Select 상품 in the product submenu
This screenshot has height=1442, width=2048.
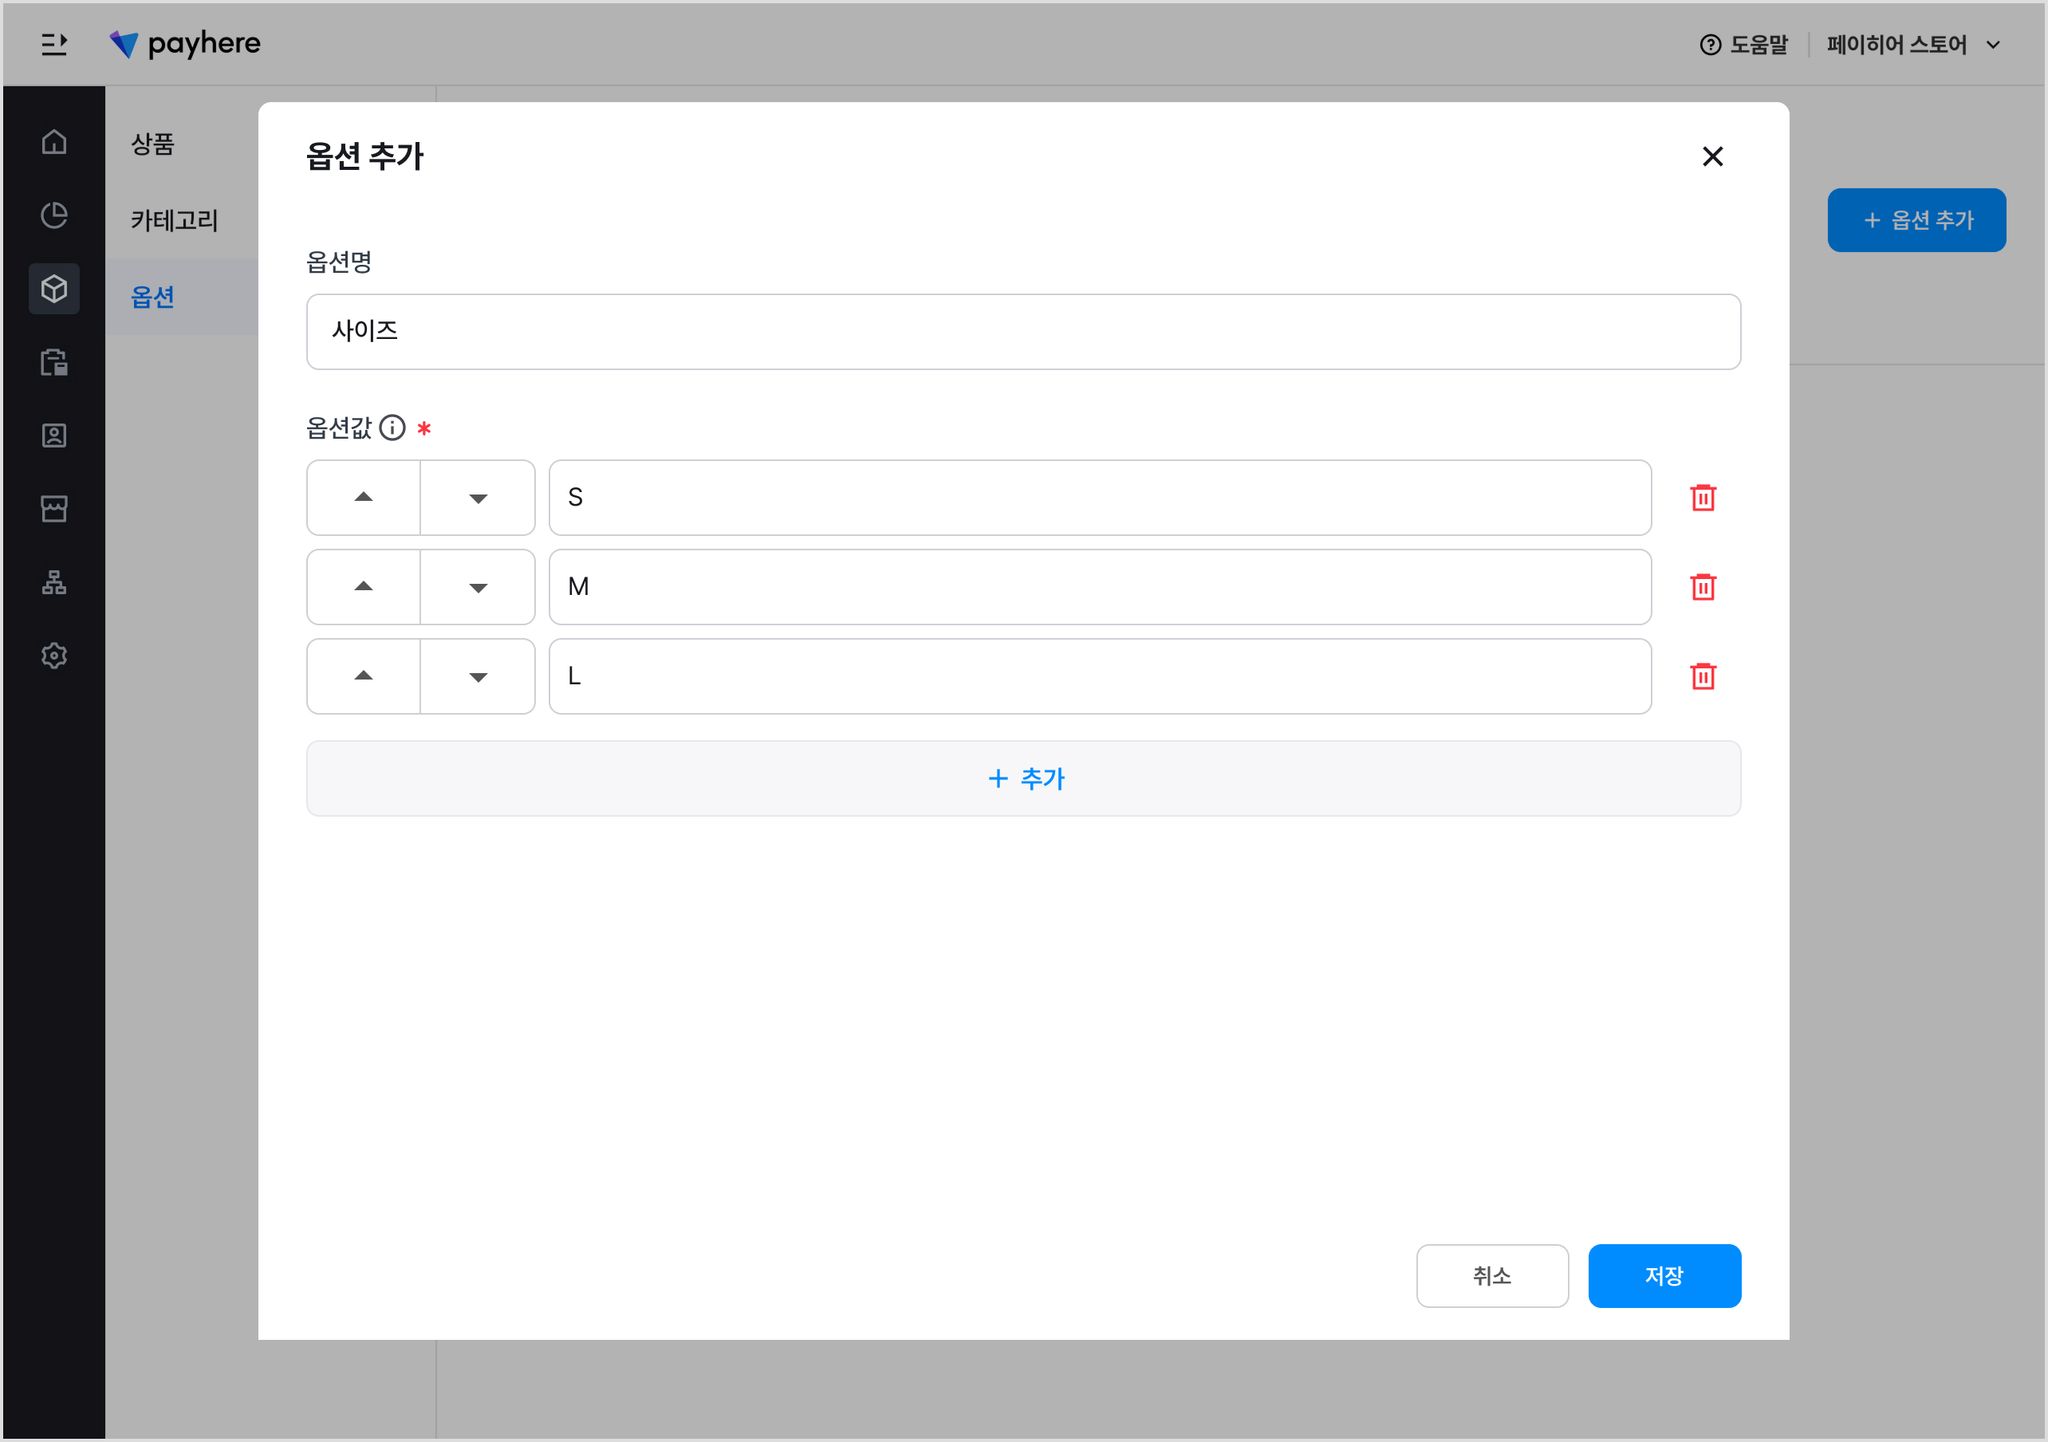153,144
